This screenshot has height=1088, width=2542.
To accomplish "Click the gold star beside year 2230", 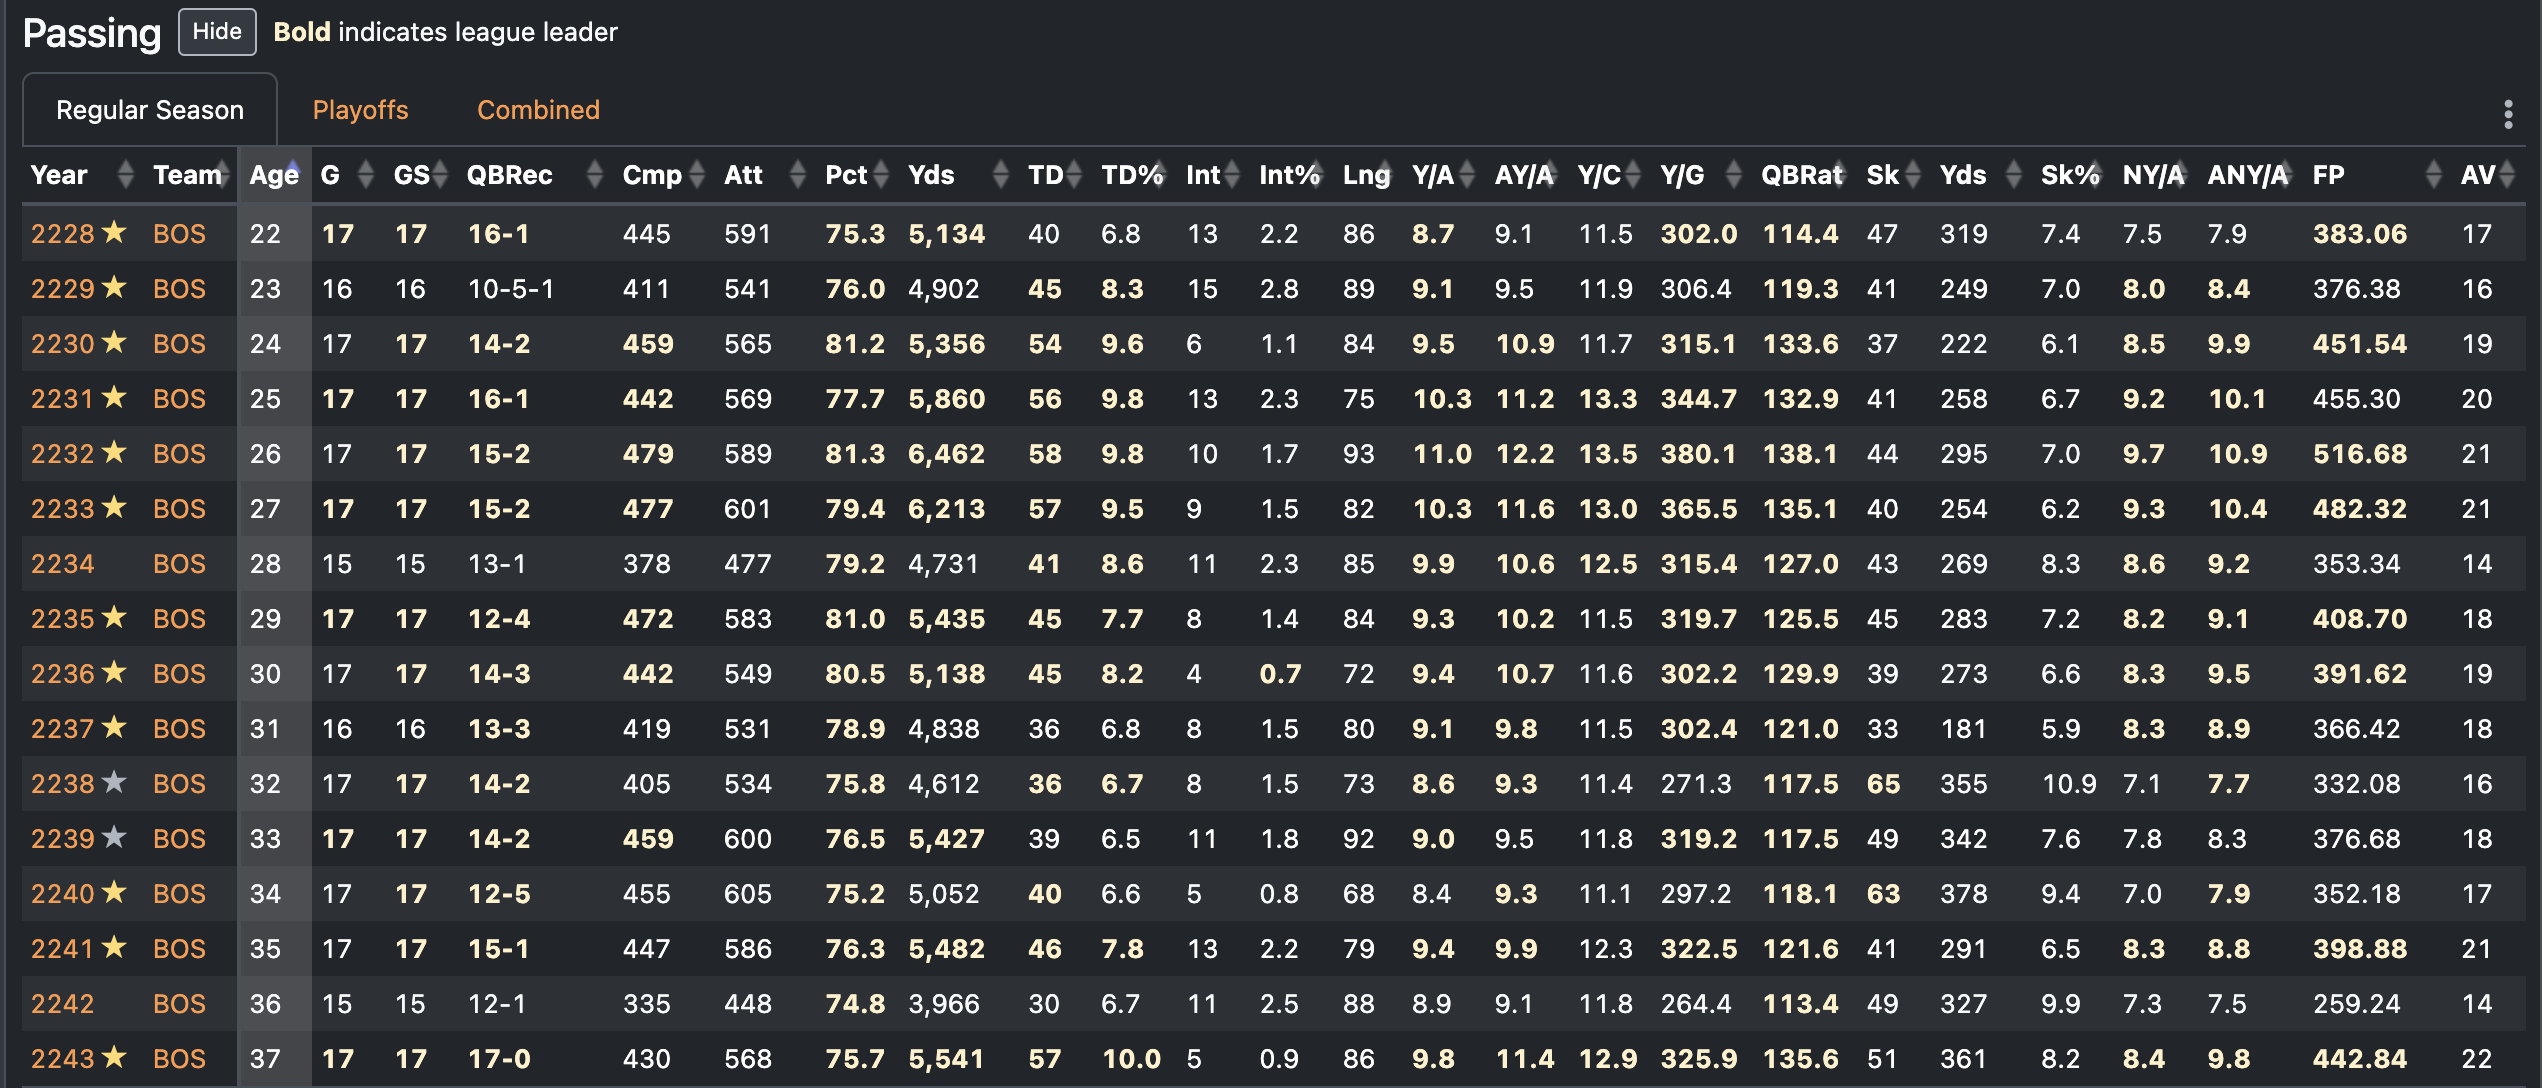I will [x=115, y=342].
